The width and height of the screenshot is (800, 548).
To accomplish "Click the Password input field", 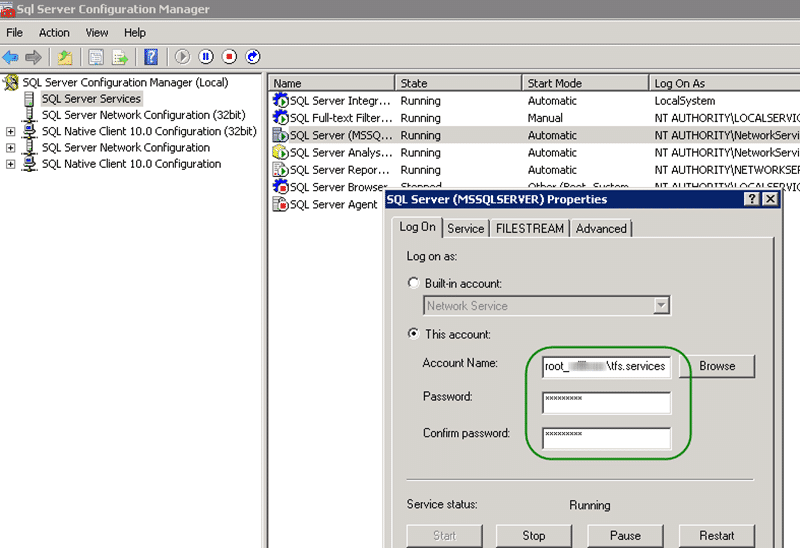I will 607,403.
